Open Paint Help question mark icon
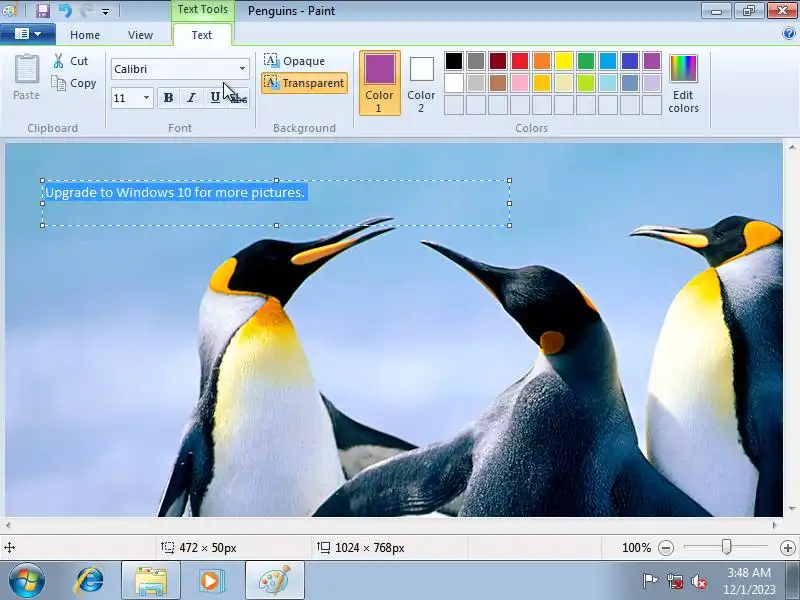The width and height of the screenshot is (800, 600). coord(788,34)
